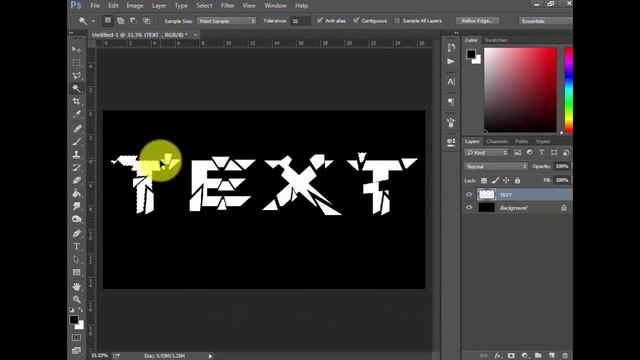Filter layers by adjustment layers
The height and width of the screenshot is (360, 640).
pos(529,152)
